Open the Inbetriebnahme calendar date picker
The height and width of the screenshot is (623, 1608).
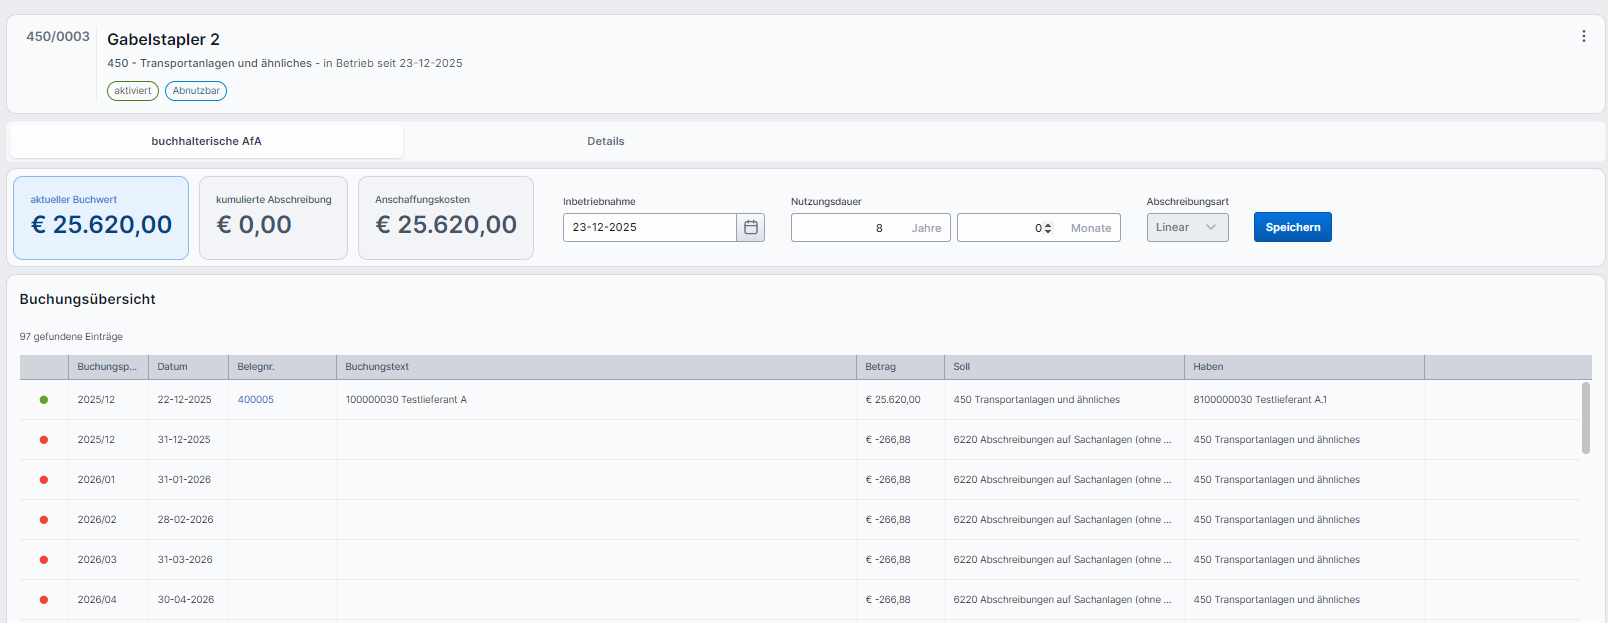pos(750,227)
